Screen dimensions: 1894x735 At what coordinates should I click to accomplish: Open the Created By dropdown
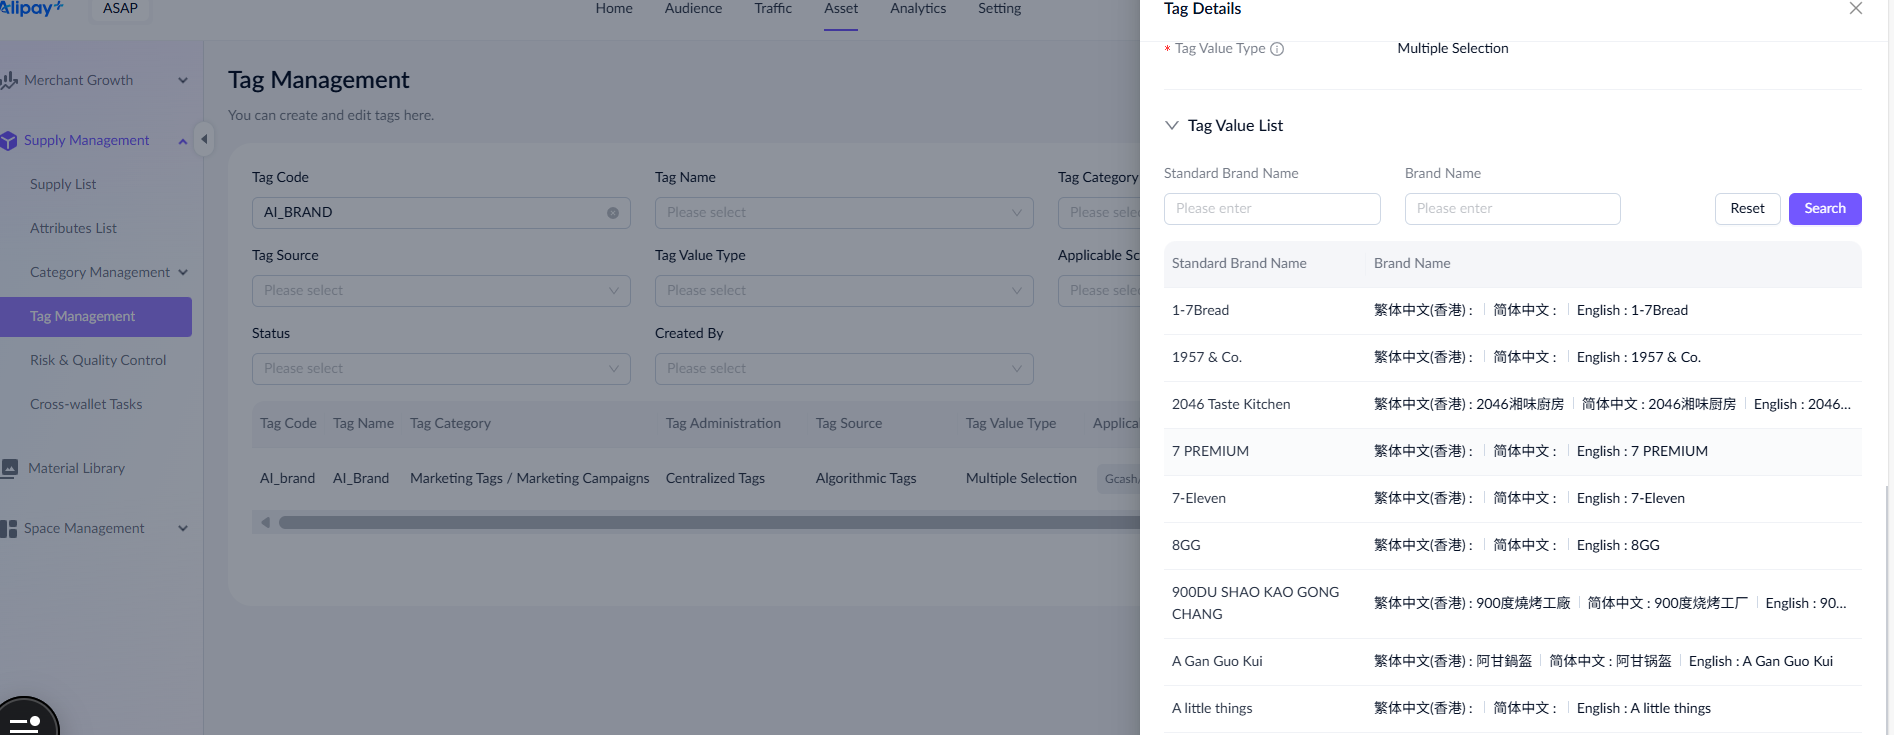[844, 369]
